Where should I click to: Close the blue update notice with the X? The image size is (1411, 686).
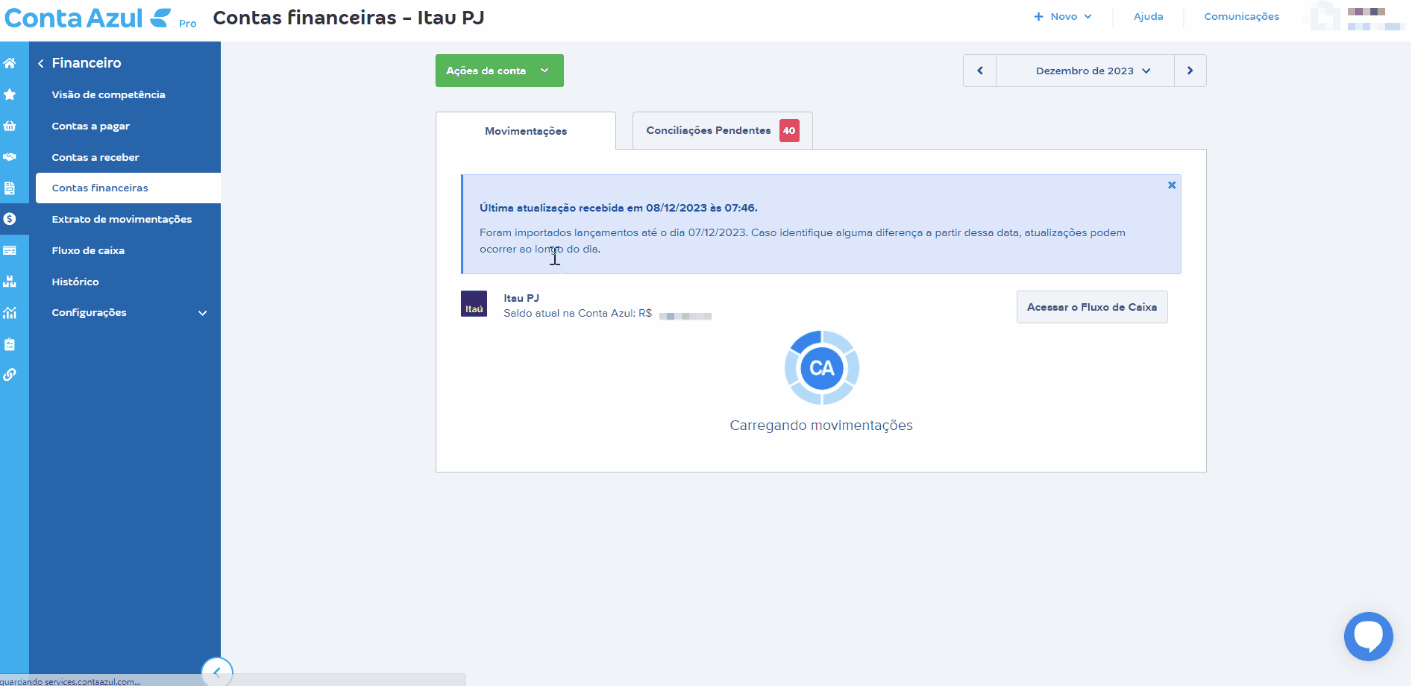[x=1172, y=185]
